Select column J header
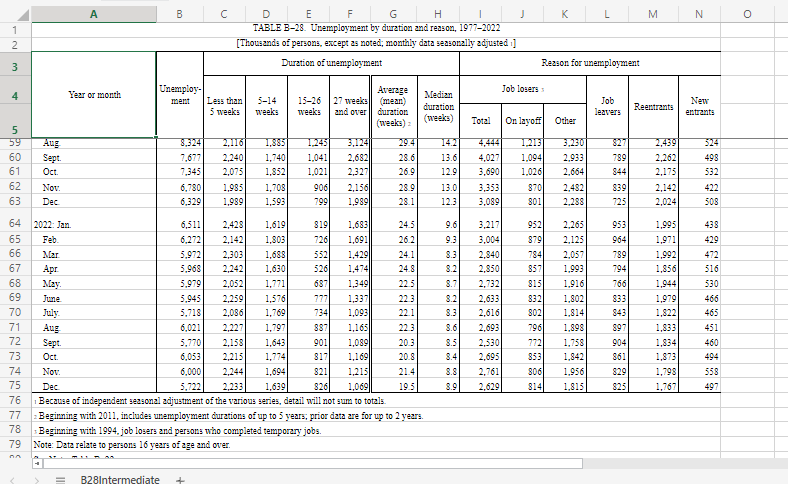Viewport: 788px width, 484px height. click(523, 15)
